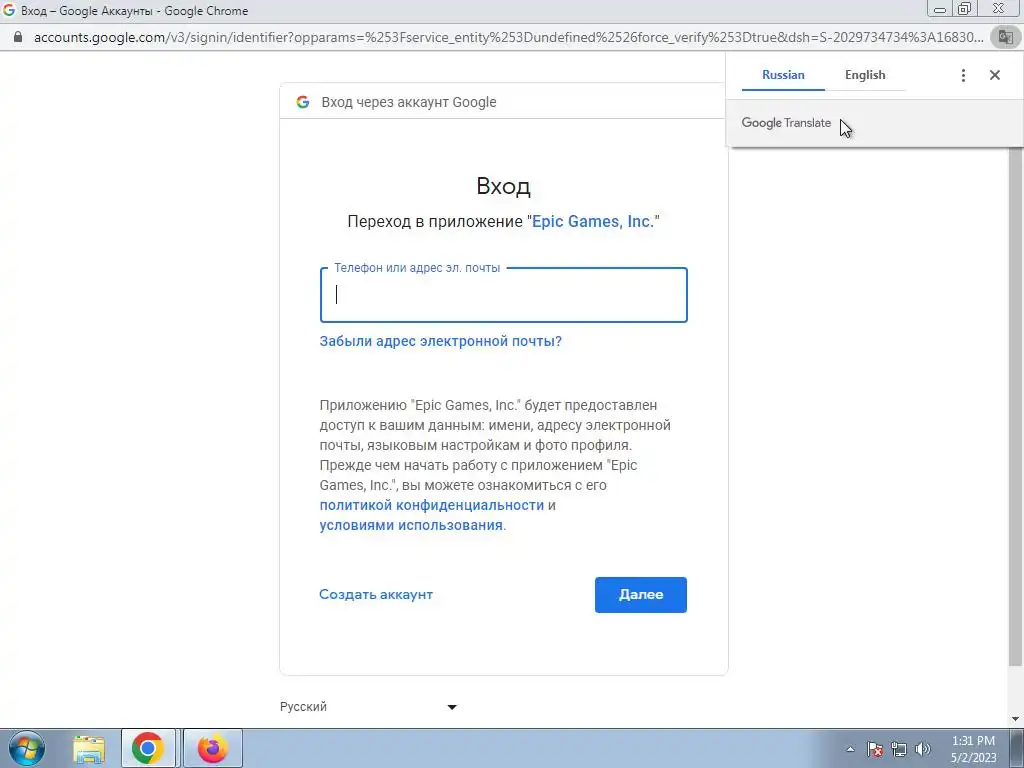Open Firefox from the taskbar

(213, 748)
